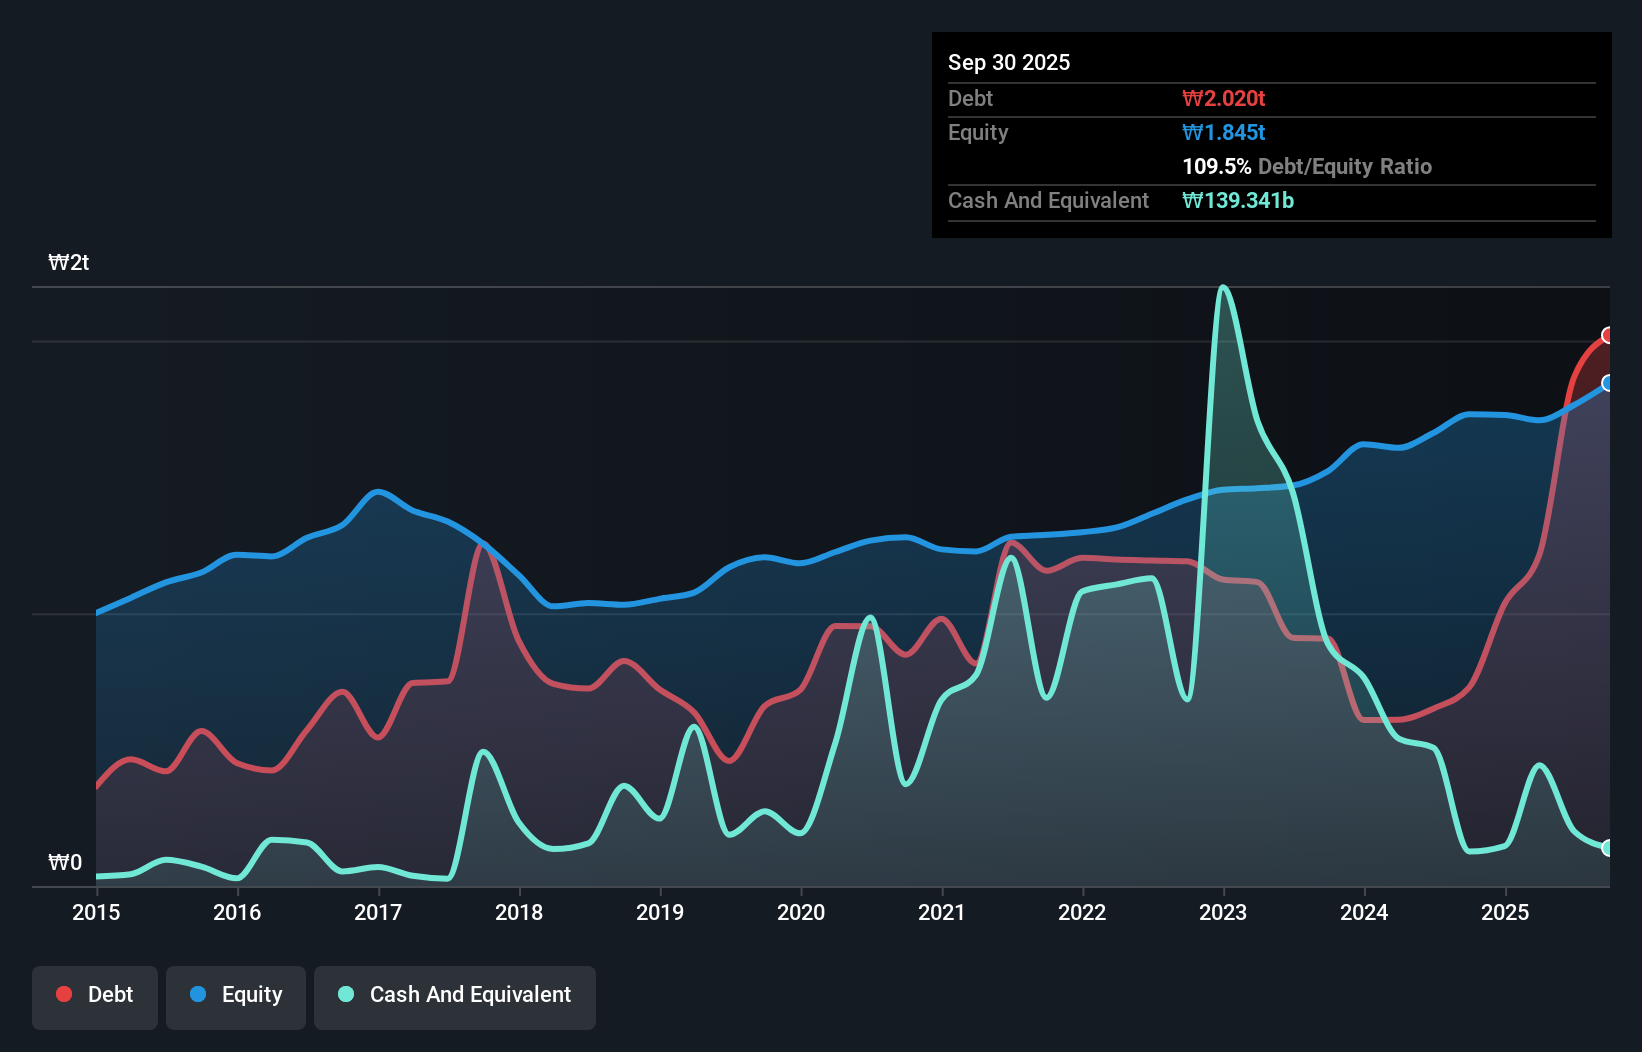Click the Debt row label in tooltip
Viewport: 1642px width, 1052px height.
[970, 98]
